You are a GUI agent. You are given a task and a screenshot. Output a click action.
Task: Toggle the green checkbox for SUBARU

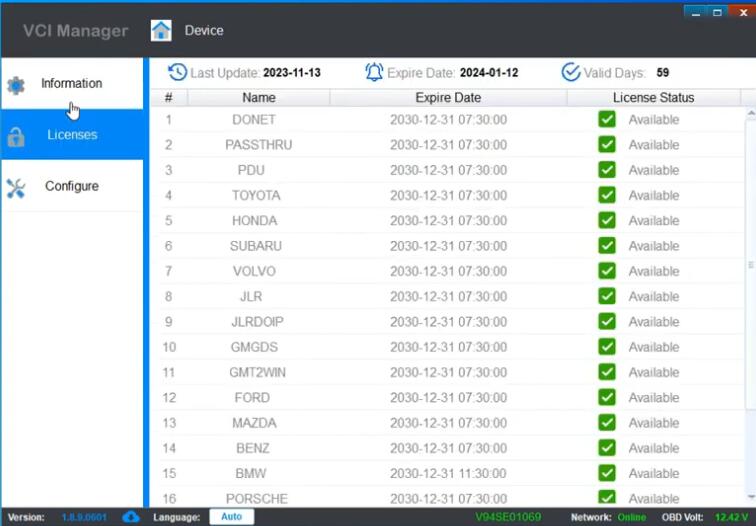click(x=607, y=245)
